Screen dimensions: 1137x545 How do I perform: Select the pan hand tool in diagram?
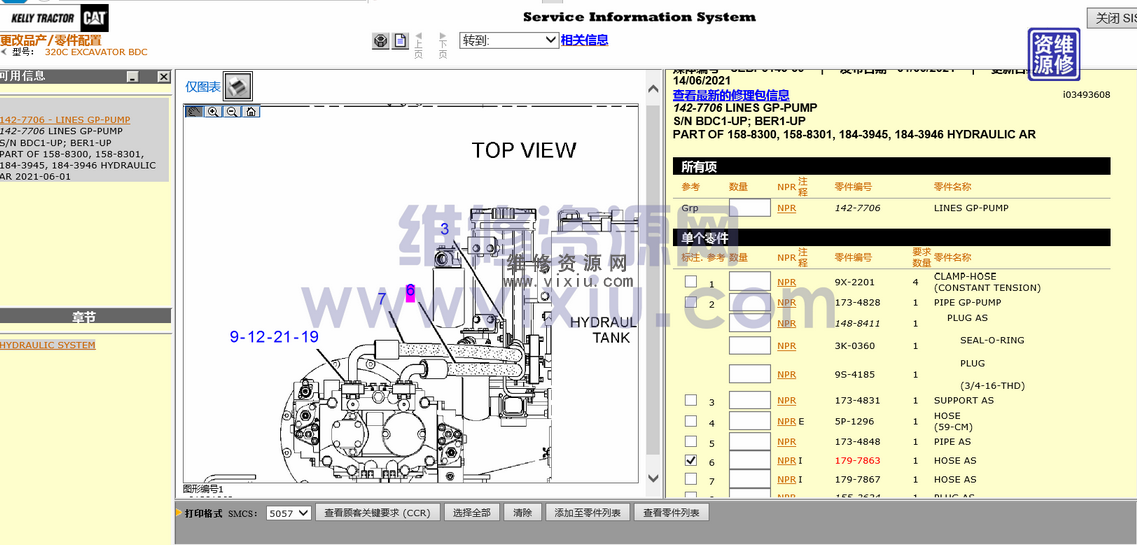[194, 111]
